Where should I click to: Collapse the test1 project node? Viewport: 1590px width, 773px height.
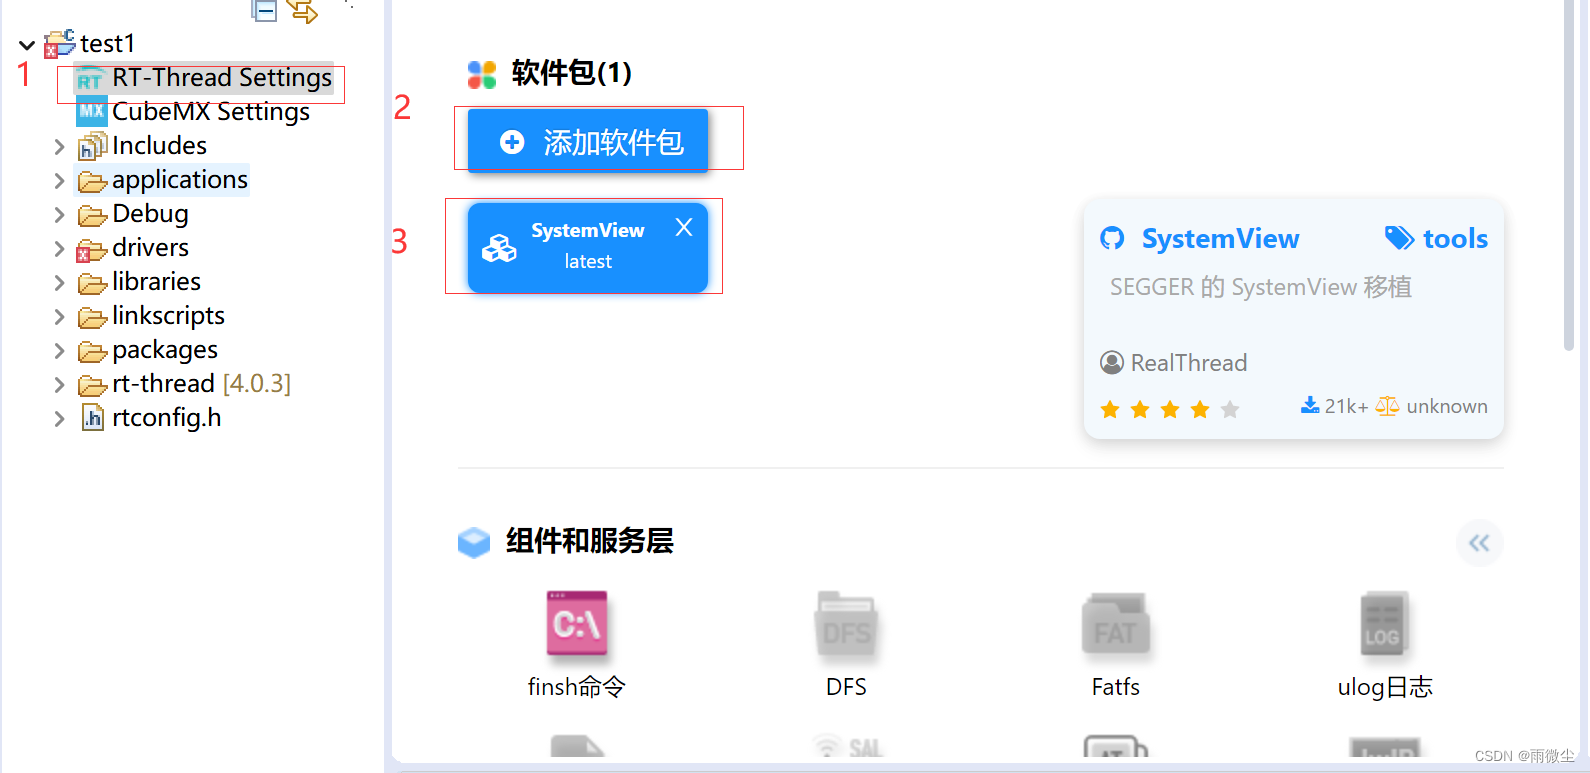(27, 45)
